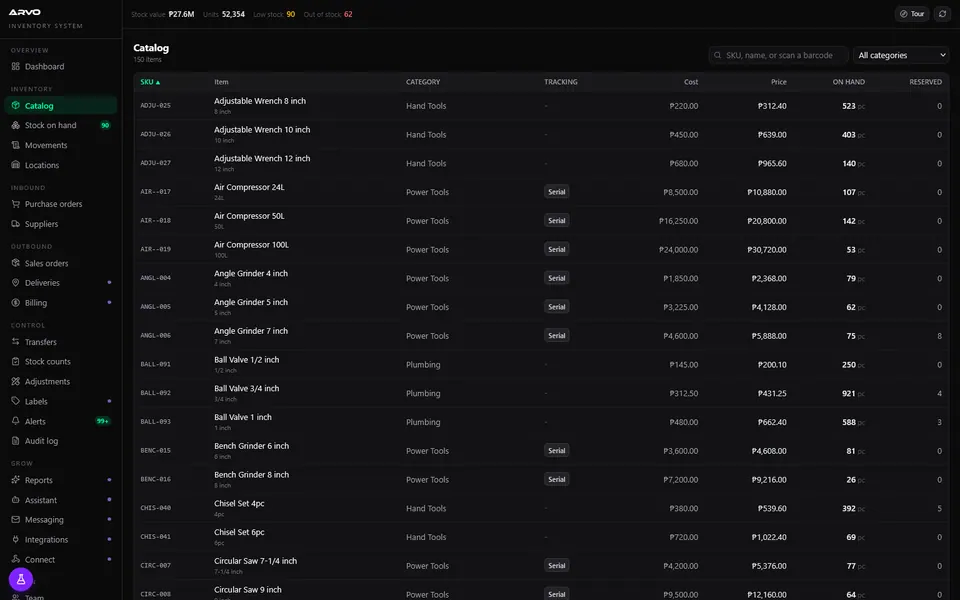Click Purchase orders cart icon

(x=16, y=204)
